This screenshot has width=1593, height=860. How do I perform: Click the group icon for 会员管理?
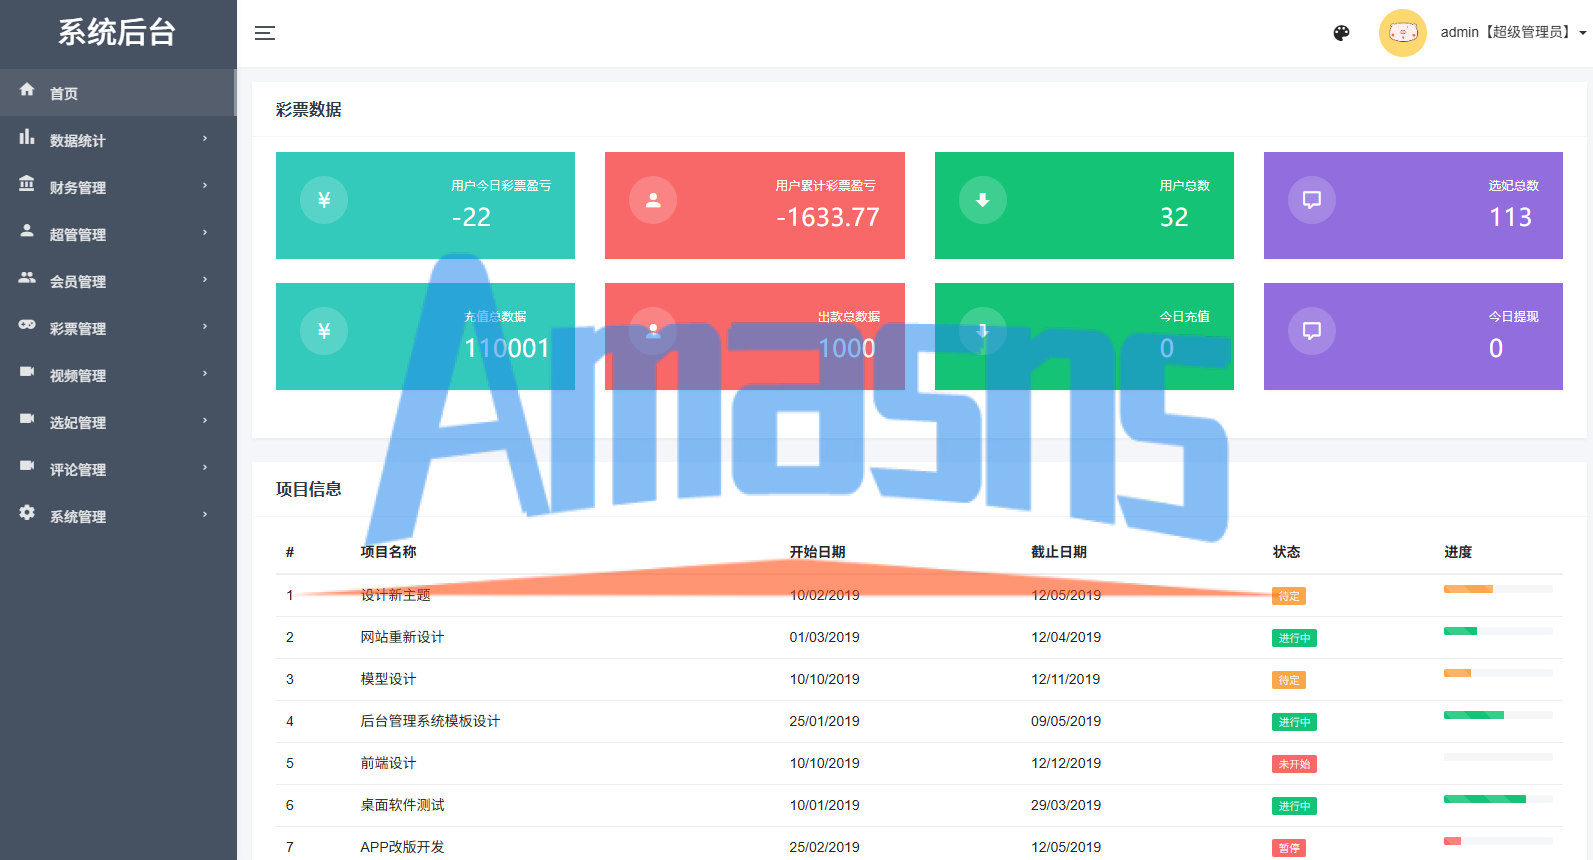point(27,278)
